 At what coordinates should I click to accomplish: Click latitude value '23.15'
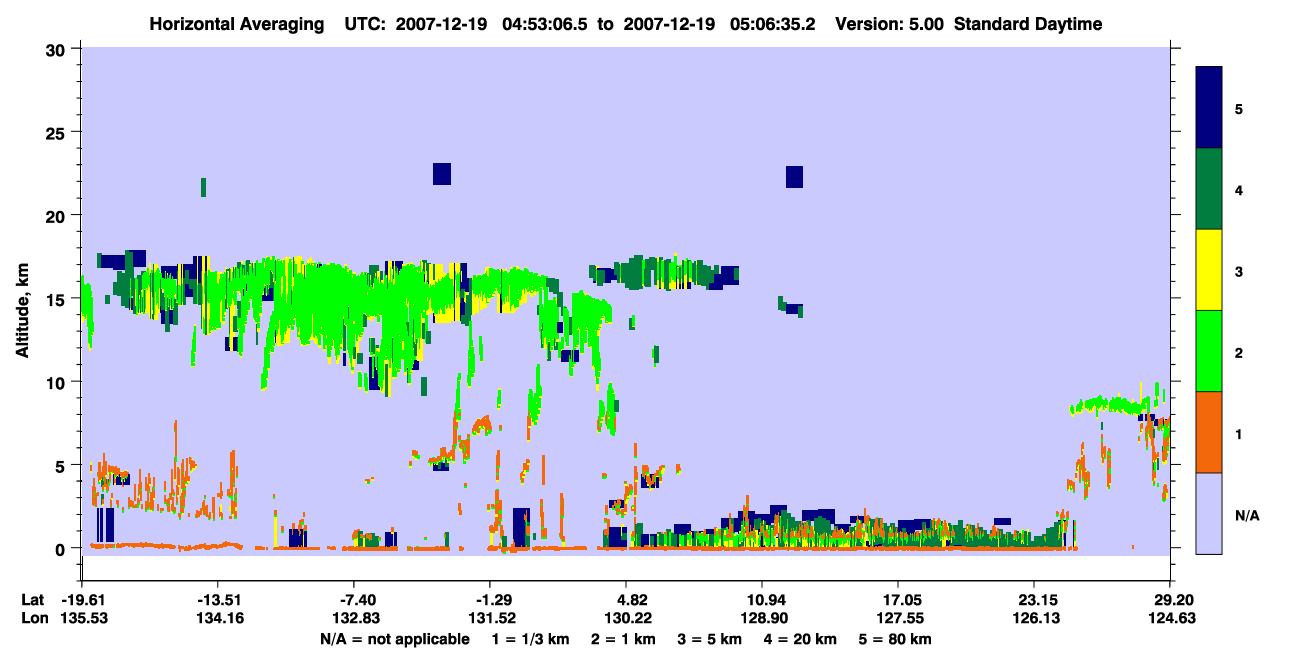coord(1034,600)
